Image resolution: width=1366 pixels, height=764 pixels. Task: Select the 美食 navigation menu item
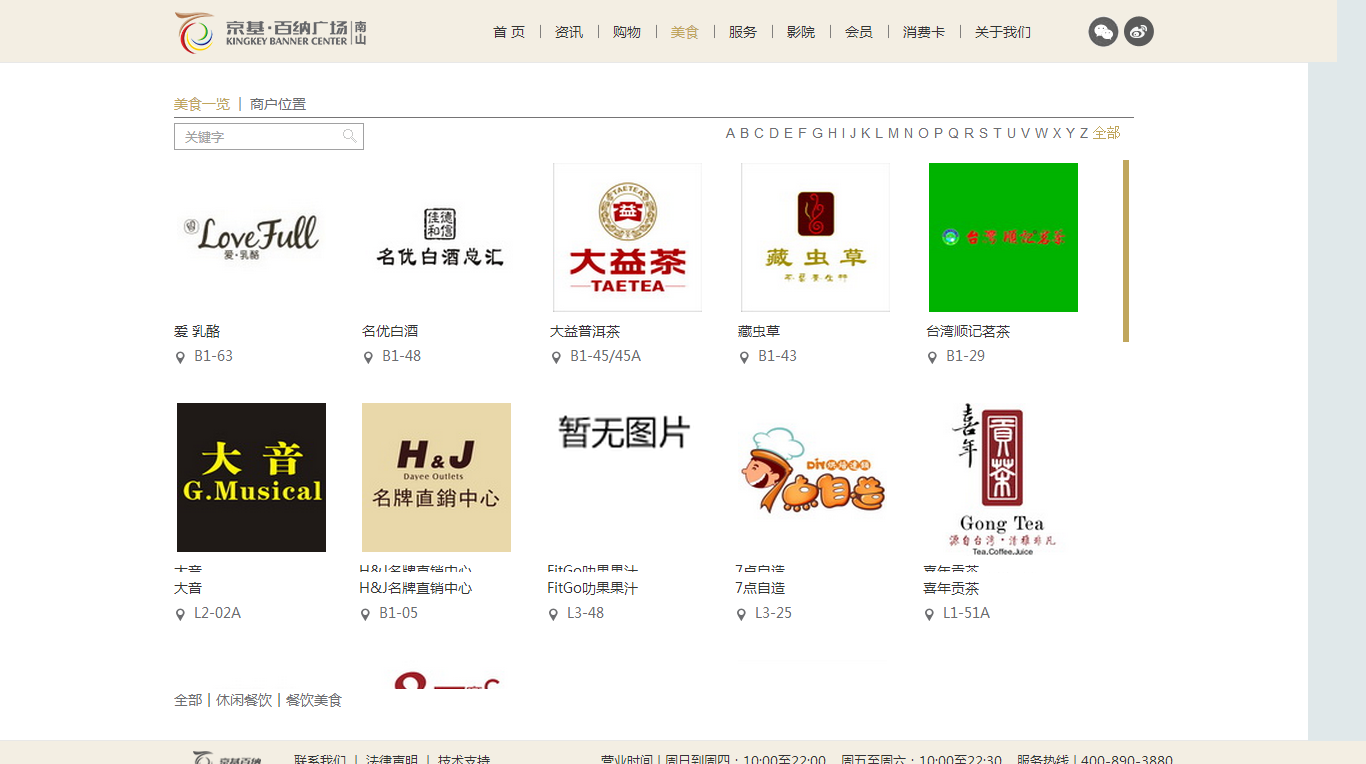click(x=686, y=31)
